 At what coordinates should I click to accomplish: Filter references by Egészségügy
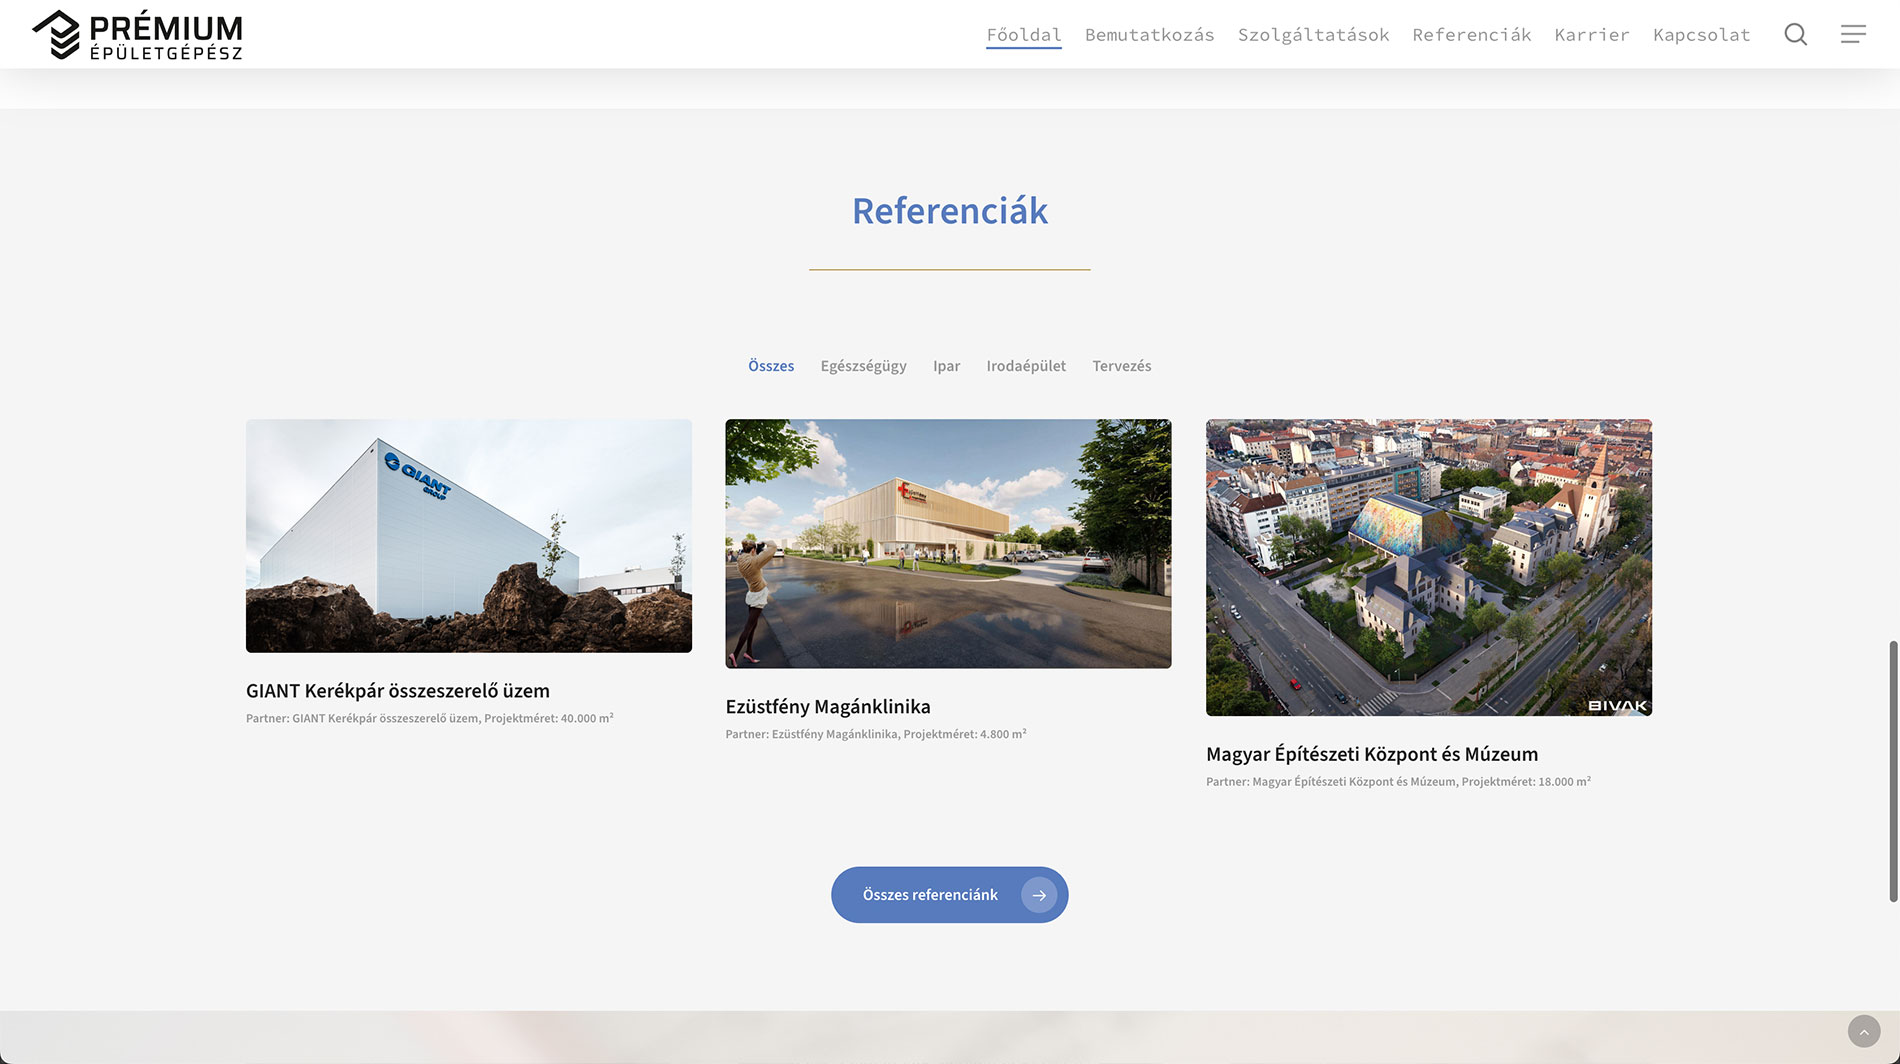pos(864,366)
